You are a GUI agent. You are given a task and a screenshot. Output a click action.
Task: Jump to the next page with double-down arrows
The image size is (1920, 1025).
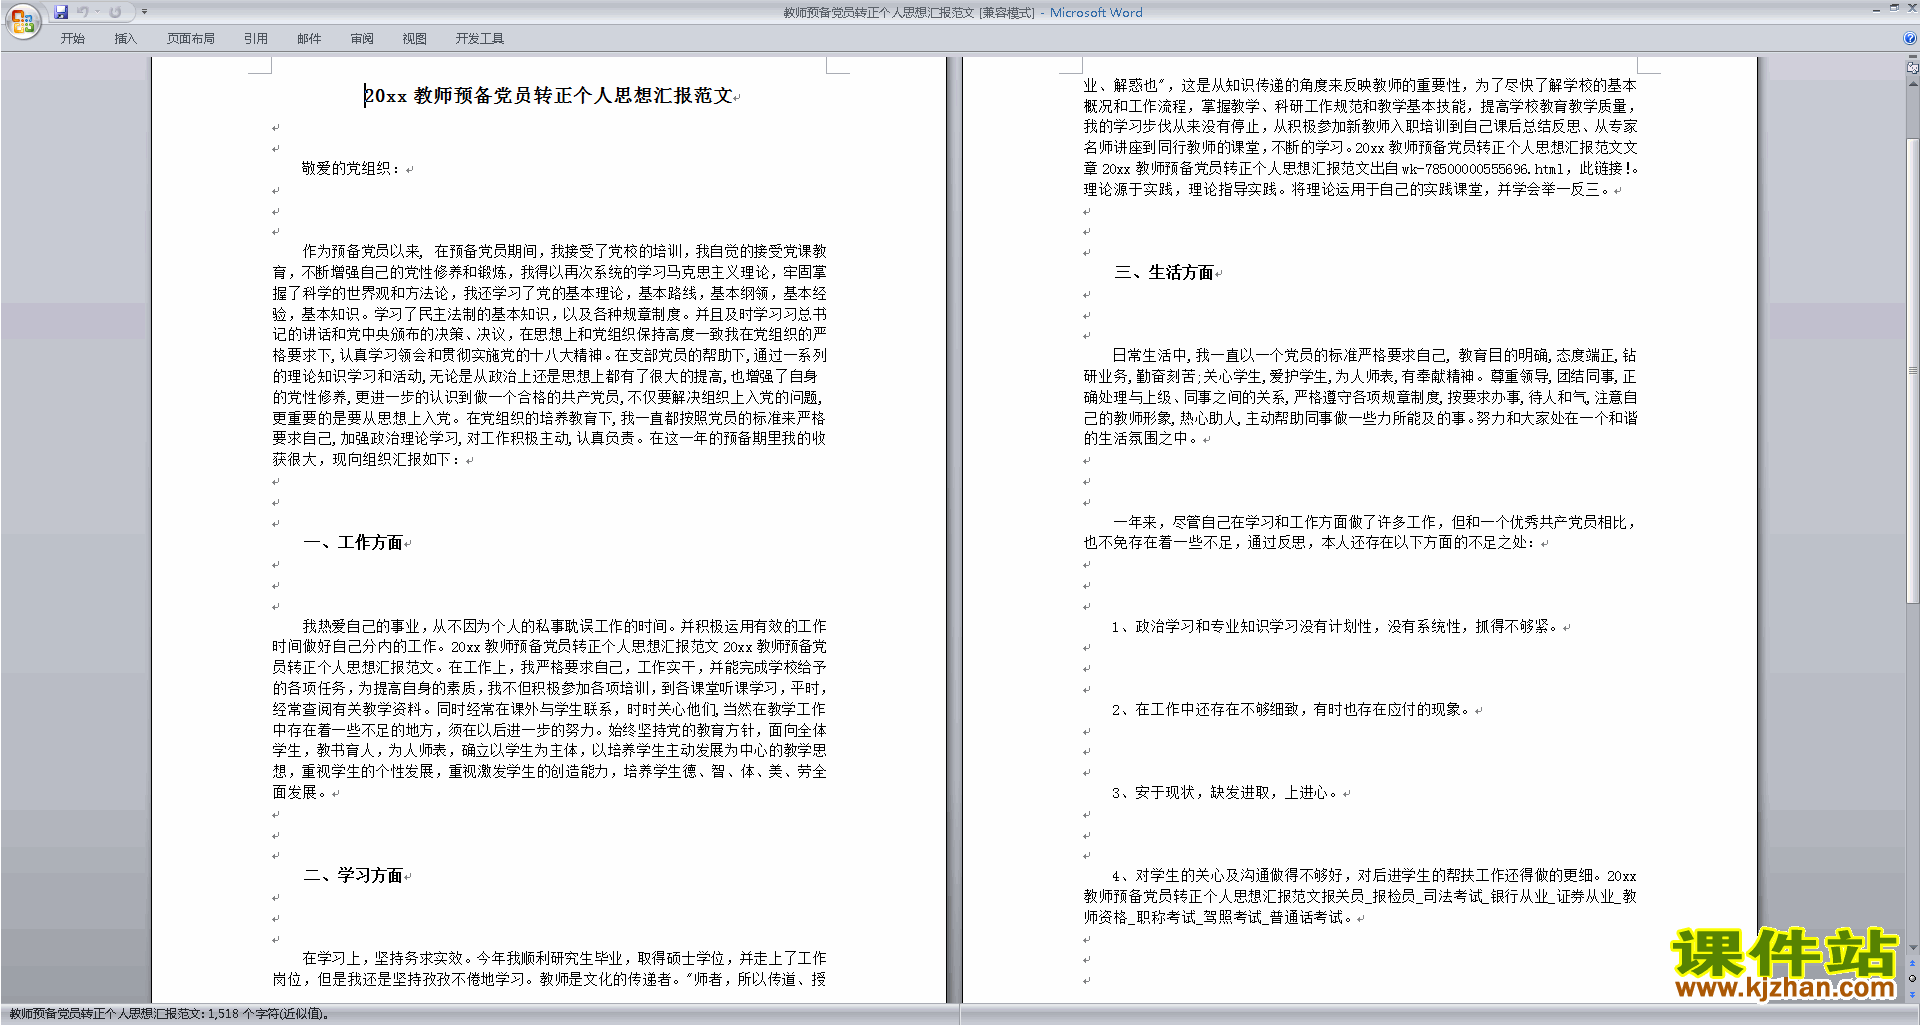[1913, 993]
